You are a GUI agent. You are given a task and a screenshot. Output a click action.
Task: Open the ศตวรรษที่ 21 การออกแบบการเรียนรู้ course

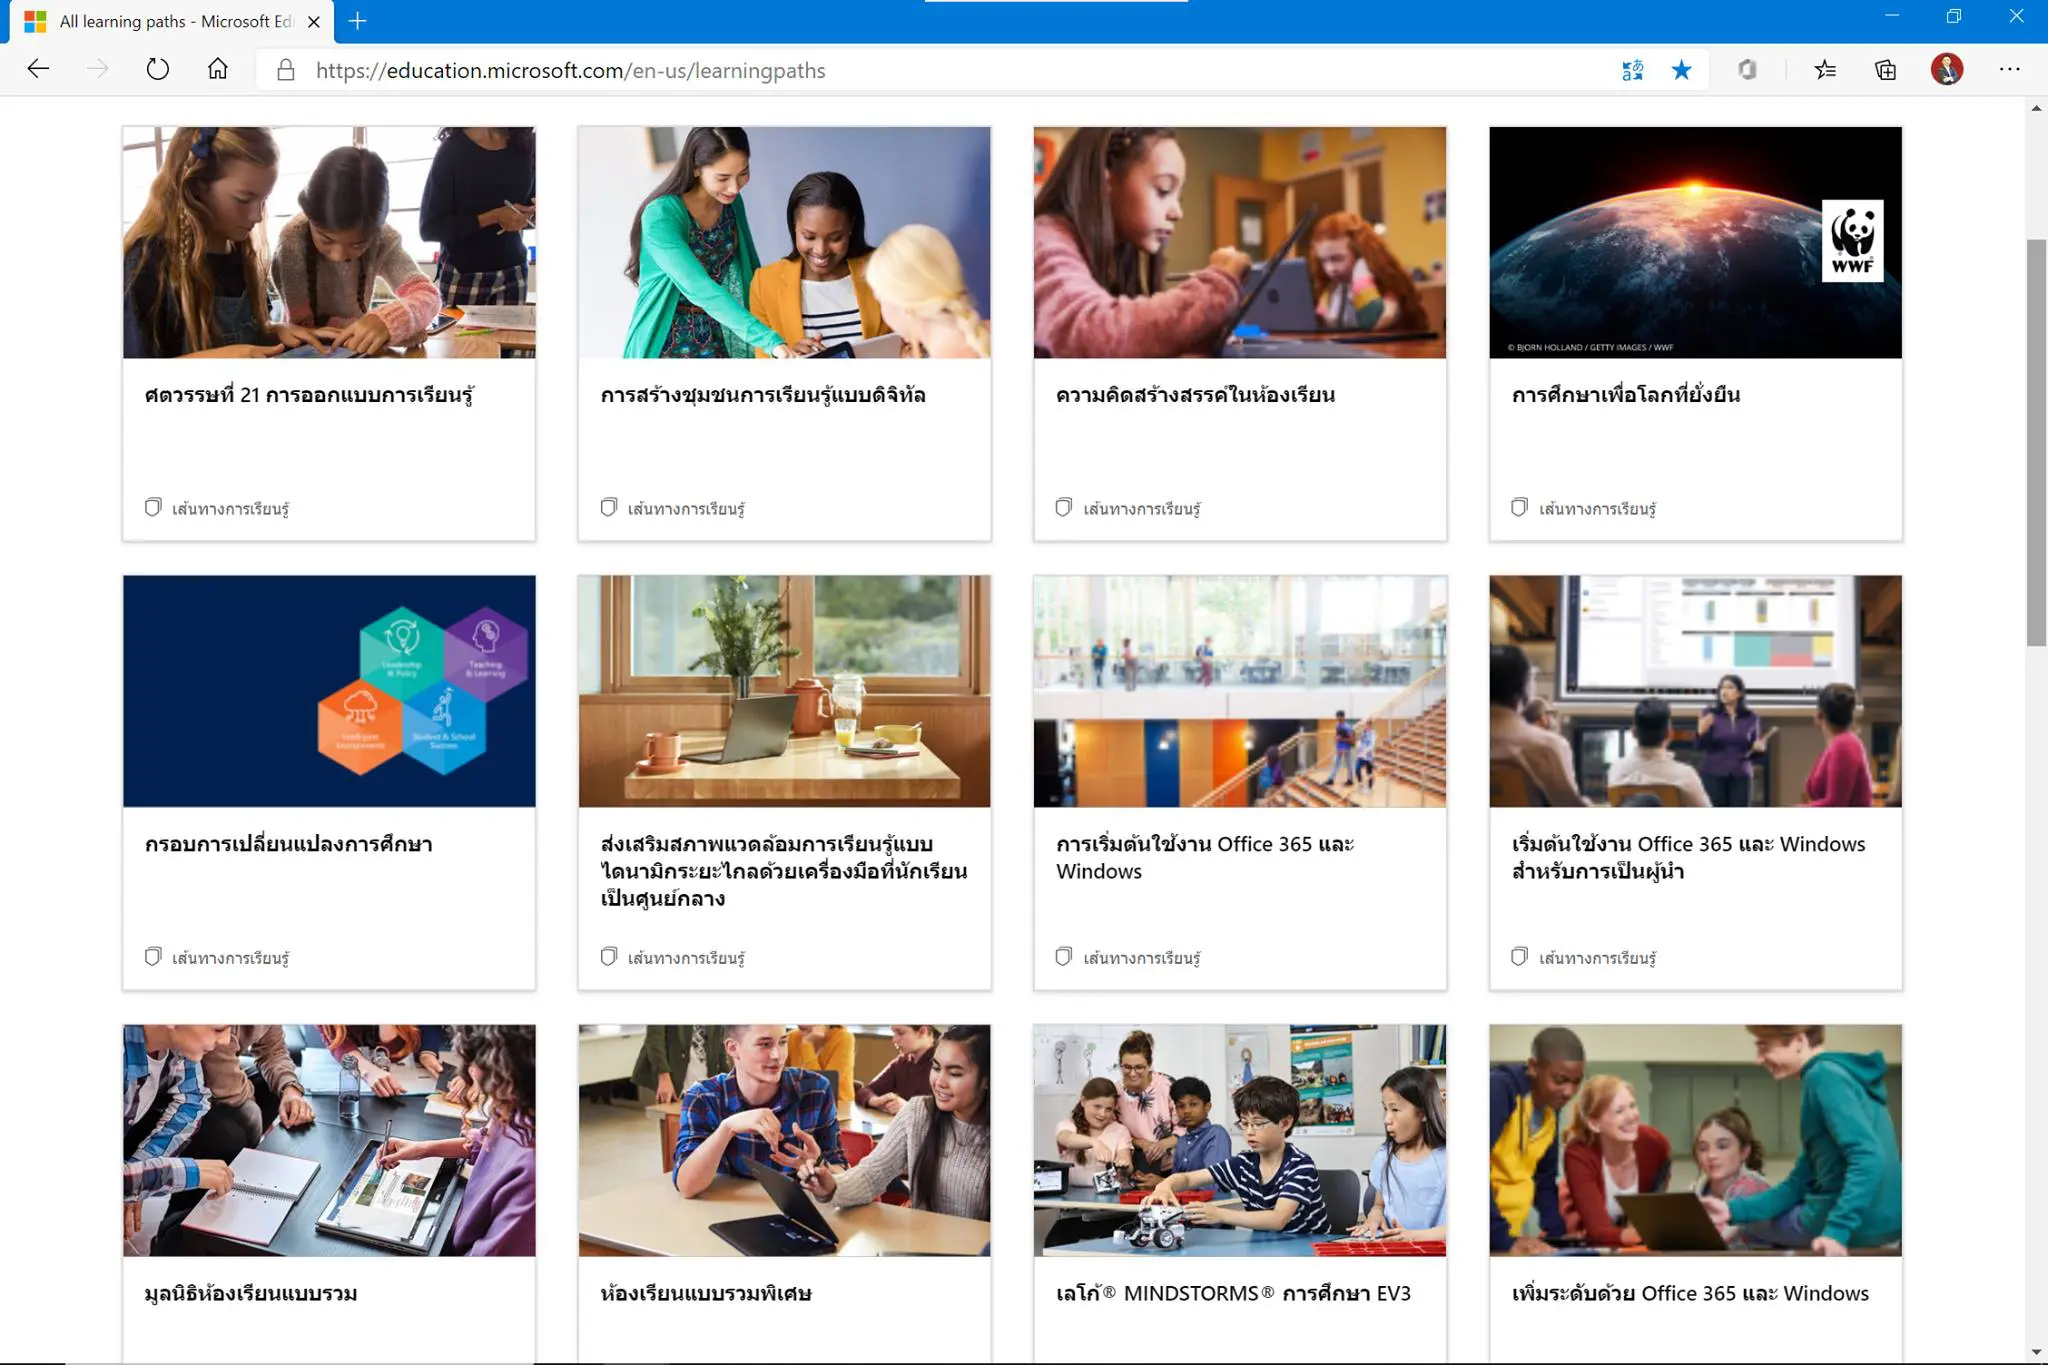point(309,395)
